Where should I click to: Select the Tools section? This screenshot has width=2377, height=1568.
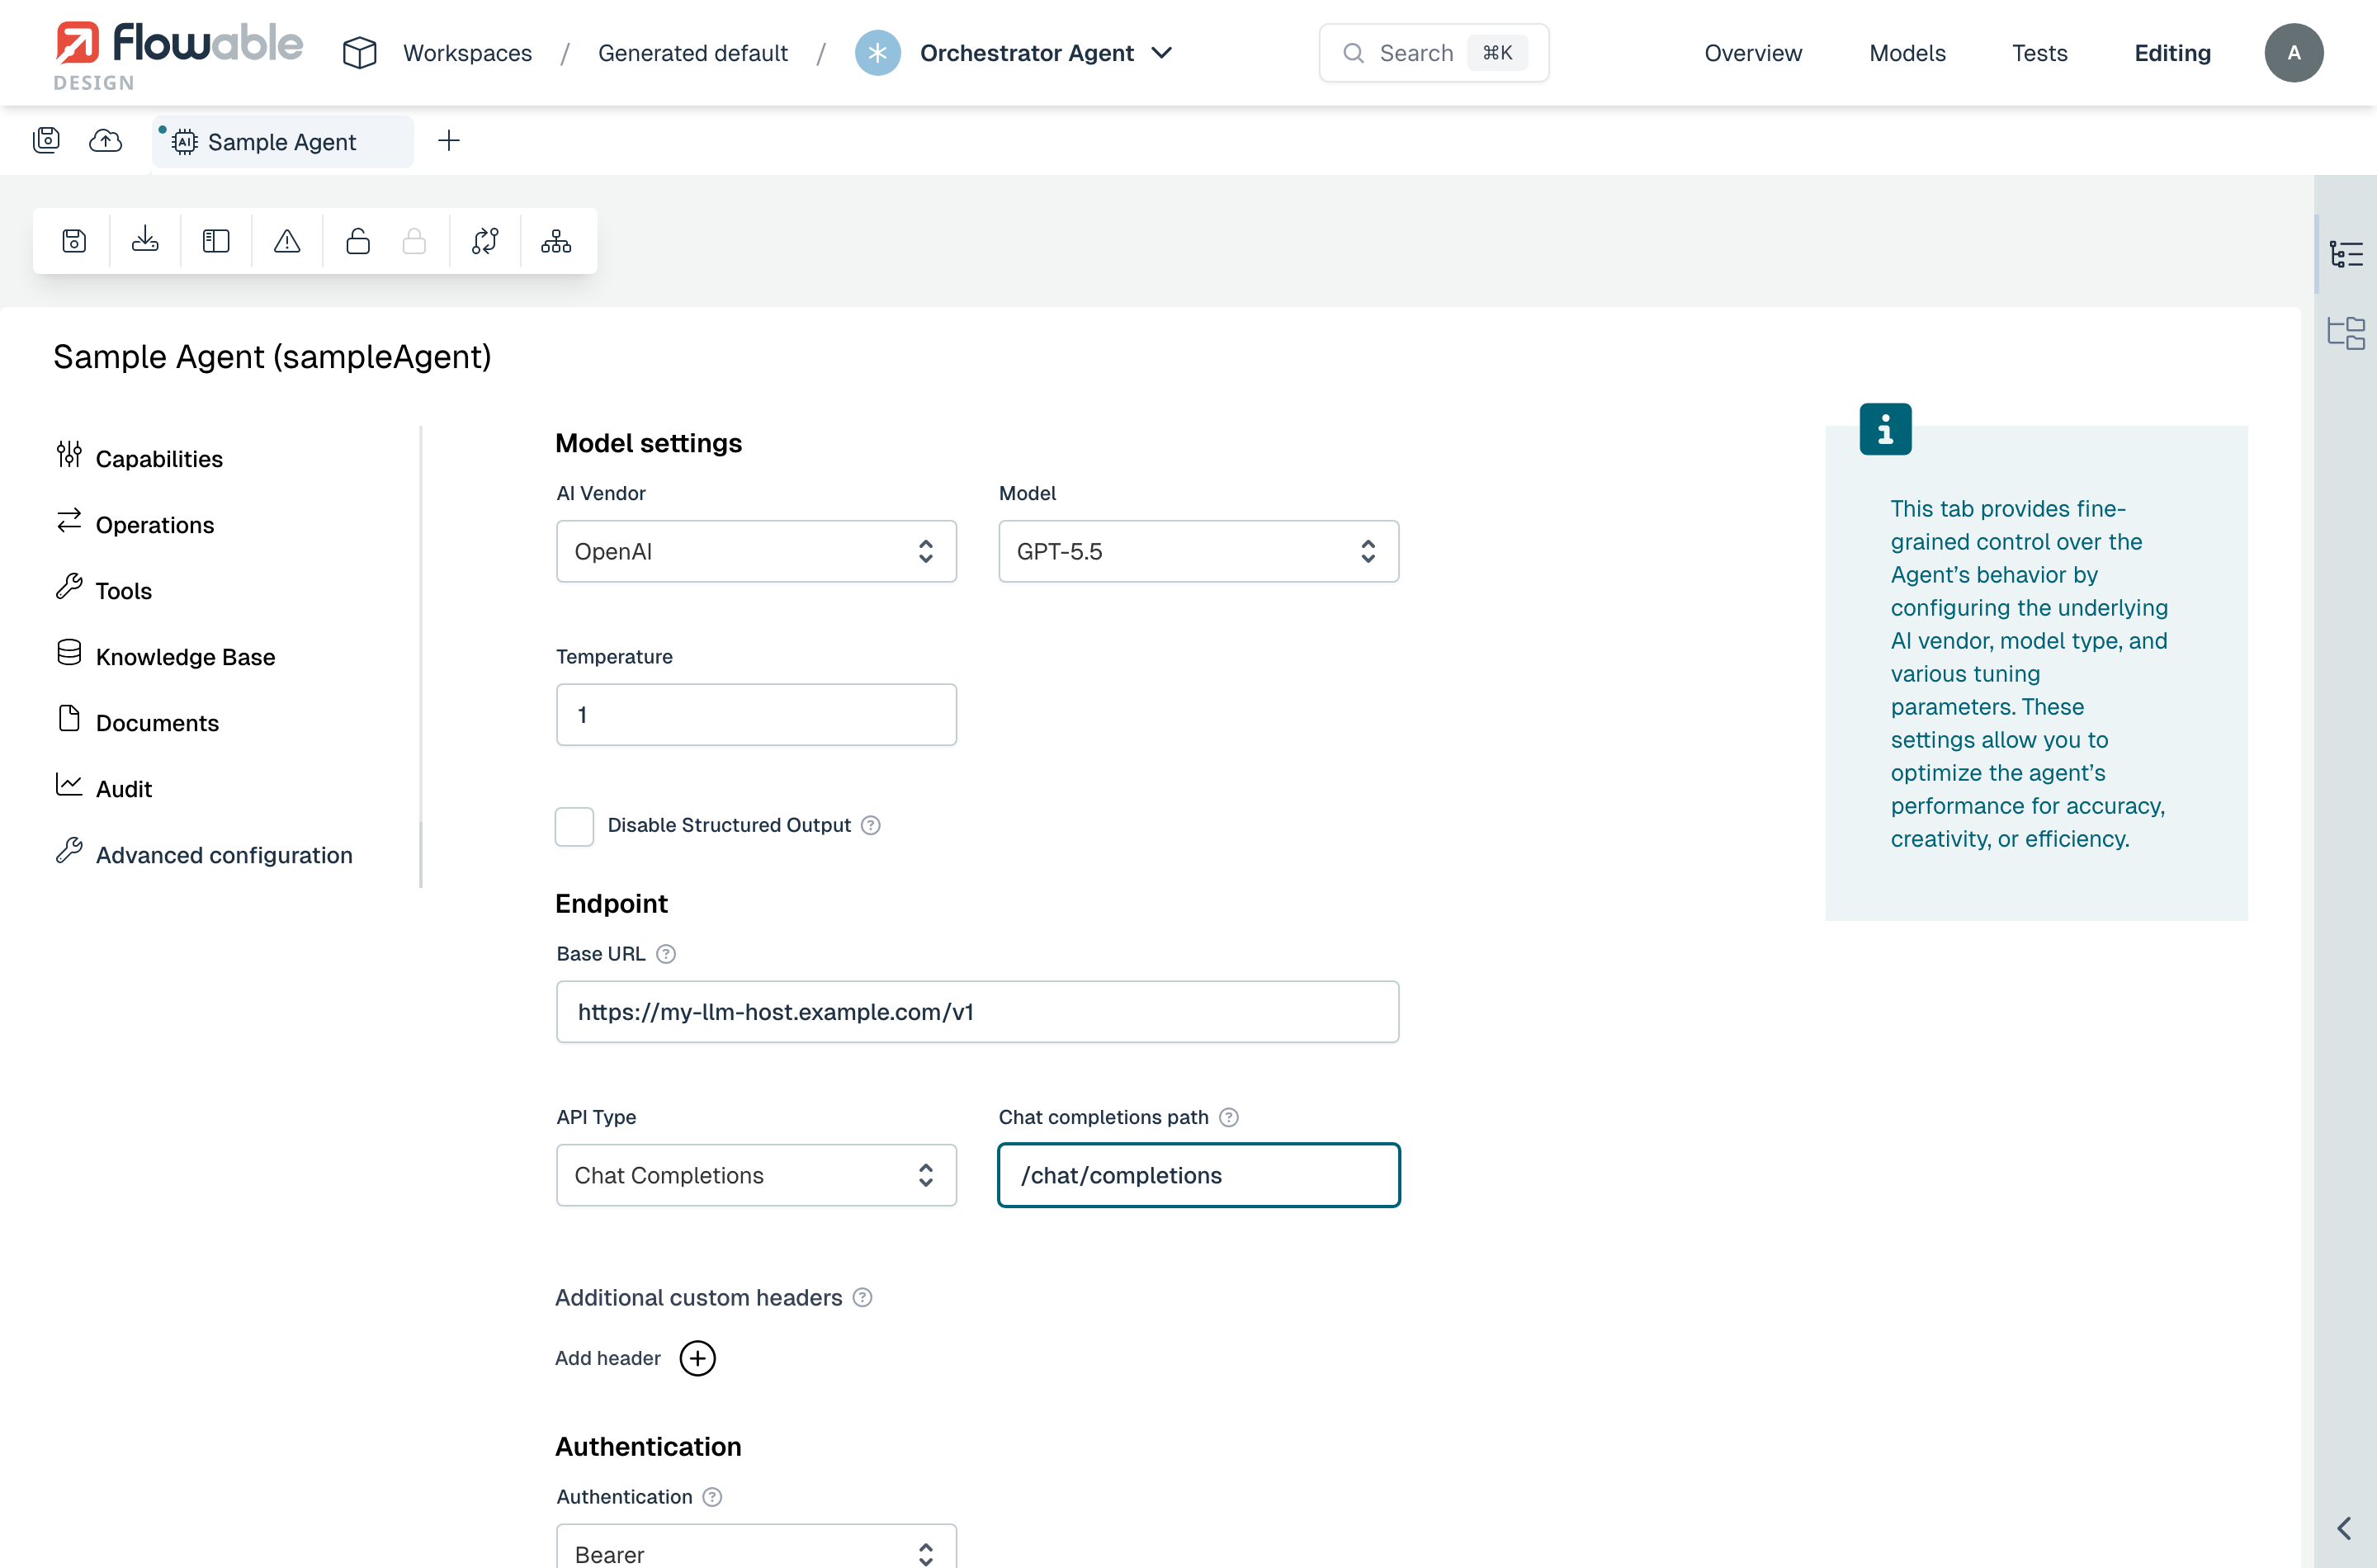click(x=104, y=590)
